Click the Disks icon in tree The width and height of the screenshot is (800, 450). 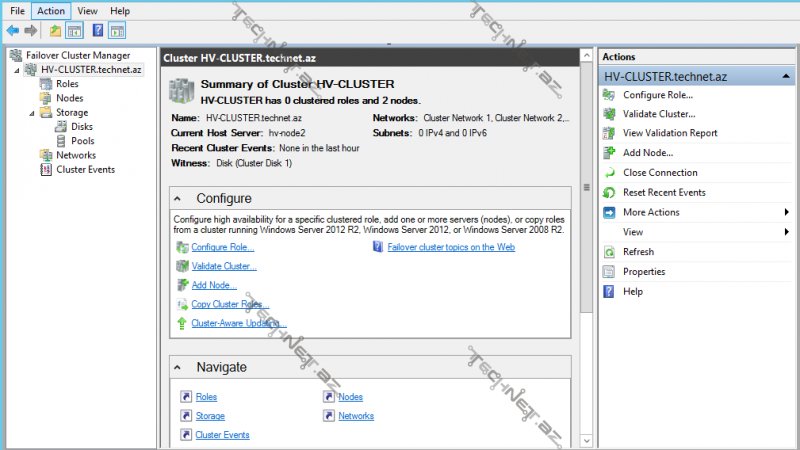coord(61,127)
